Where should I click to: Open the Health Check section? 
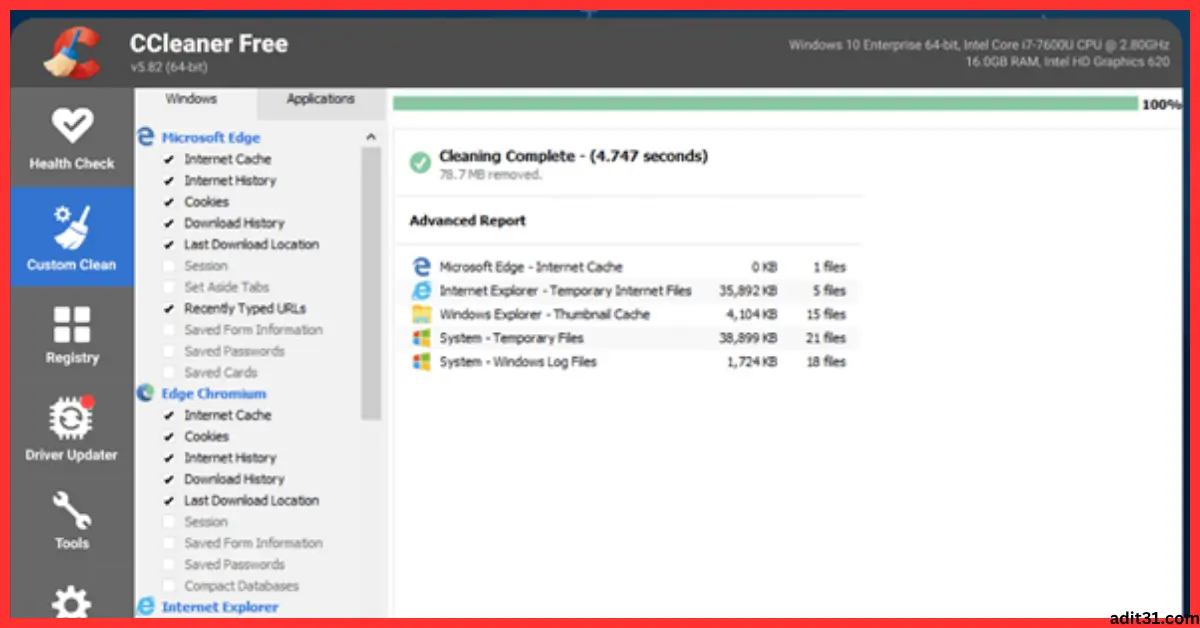point(72,138)
